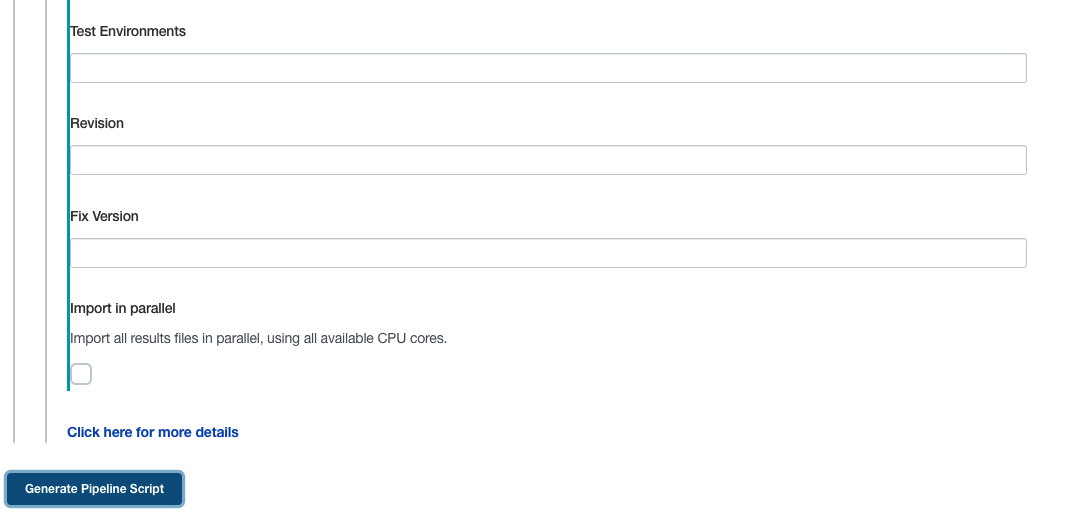Click the Import in parallel heading
This screenshot has height=515, width=1069.
(123, 308)
